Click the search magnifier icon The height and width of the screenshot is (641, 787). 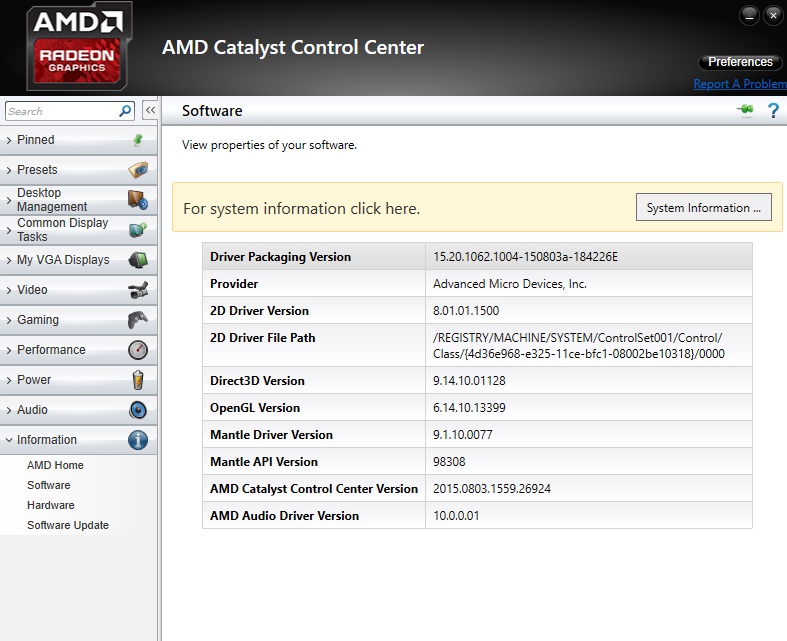[x=125, y=111]
